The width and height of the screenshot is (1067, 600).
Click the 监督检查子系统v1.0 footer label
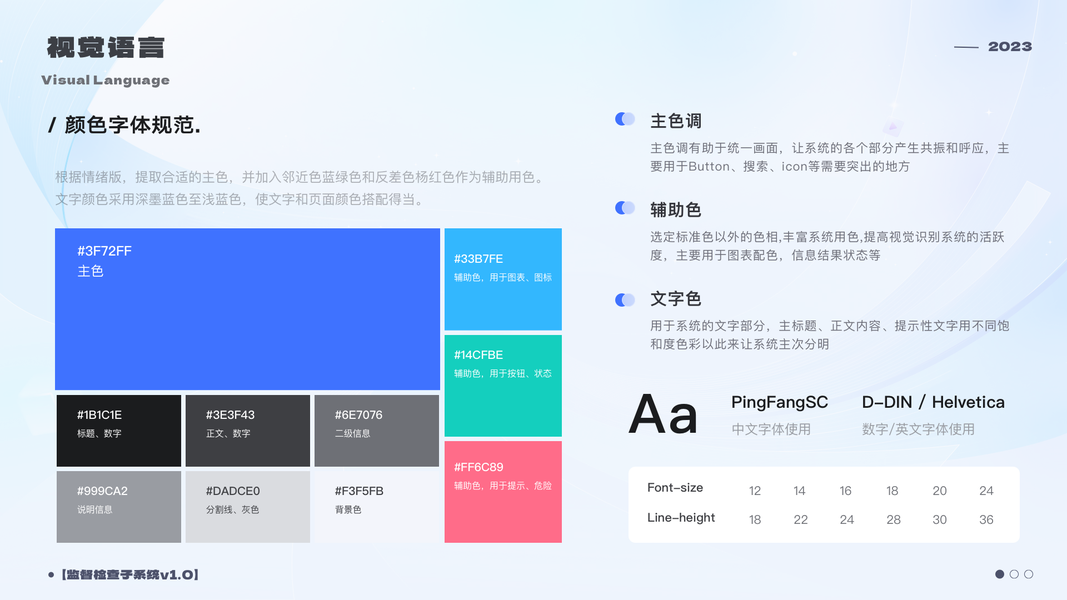coord(130,575)
